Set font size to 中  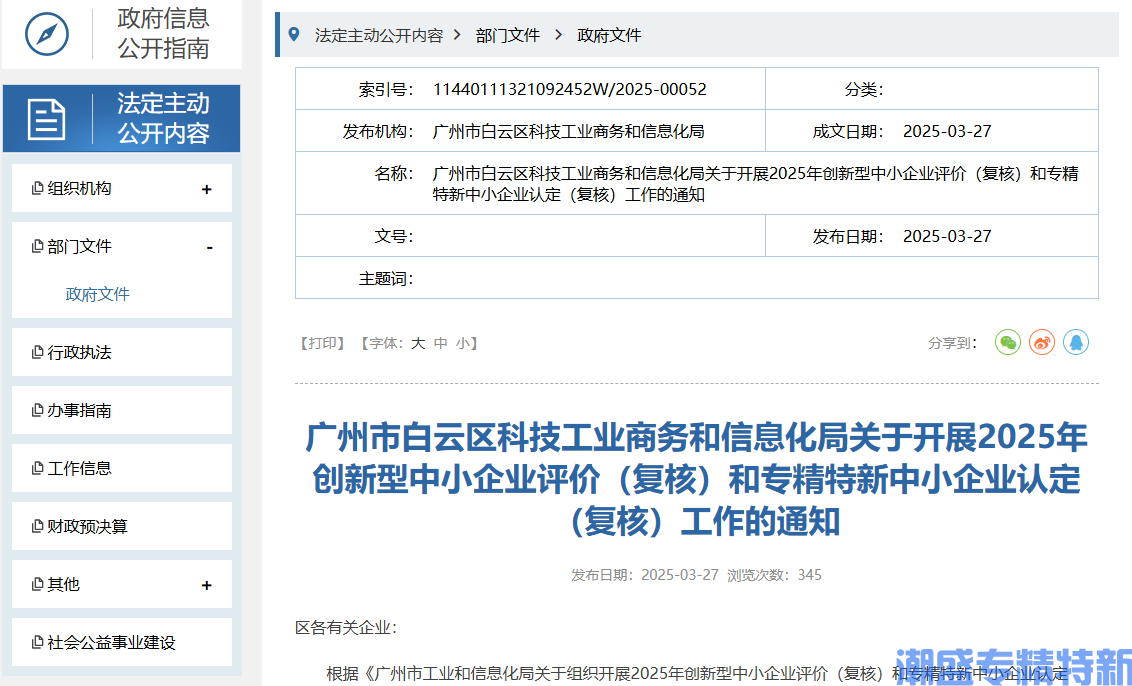pyautogui.click(x=440, y=343)
